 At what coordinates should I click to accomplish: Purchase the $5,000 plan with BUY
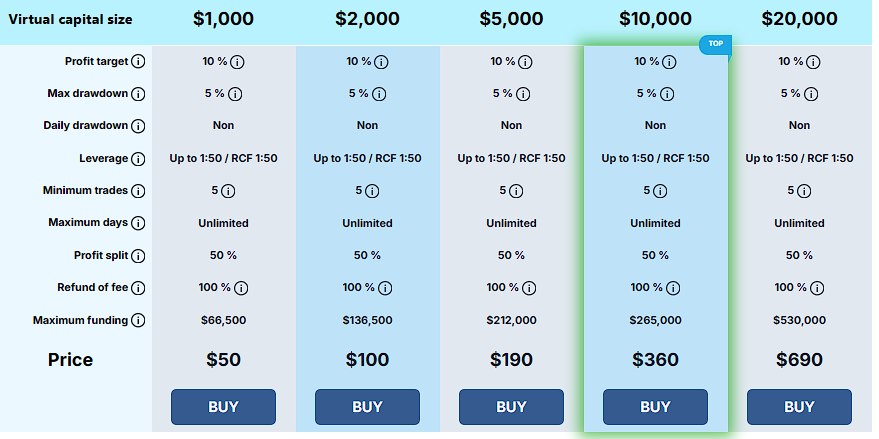511,407
